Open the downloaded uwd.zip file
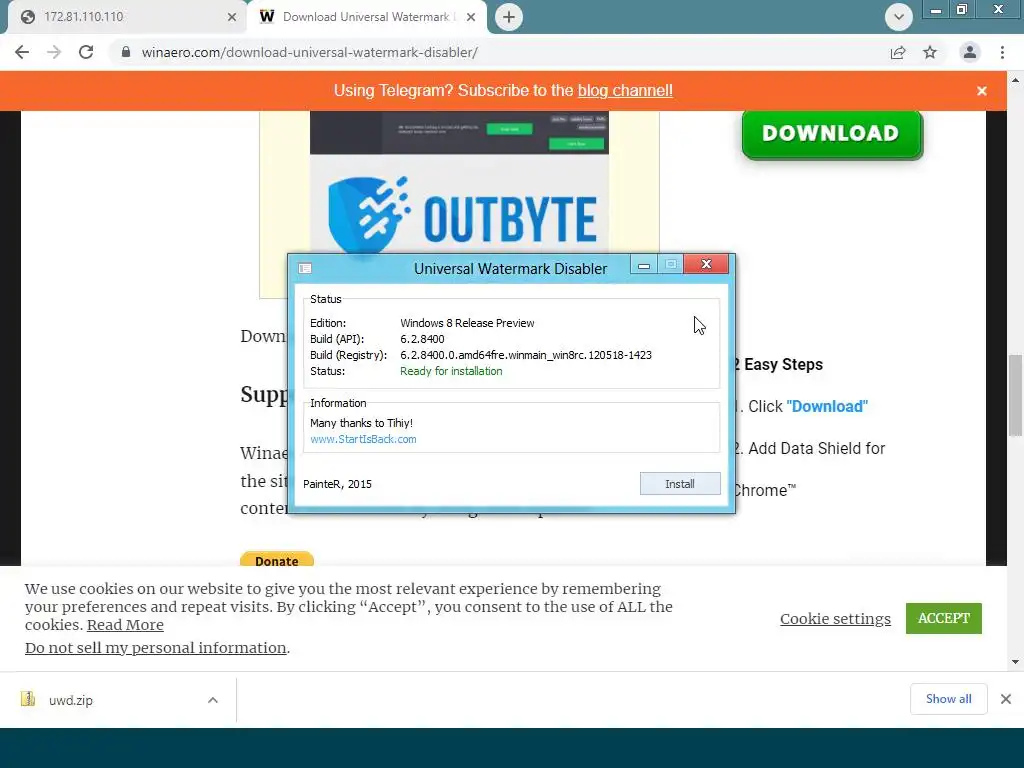1024x768 pixels. [x=71, y=700]
